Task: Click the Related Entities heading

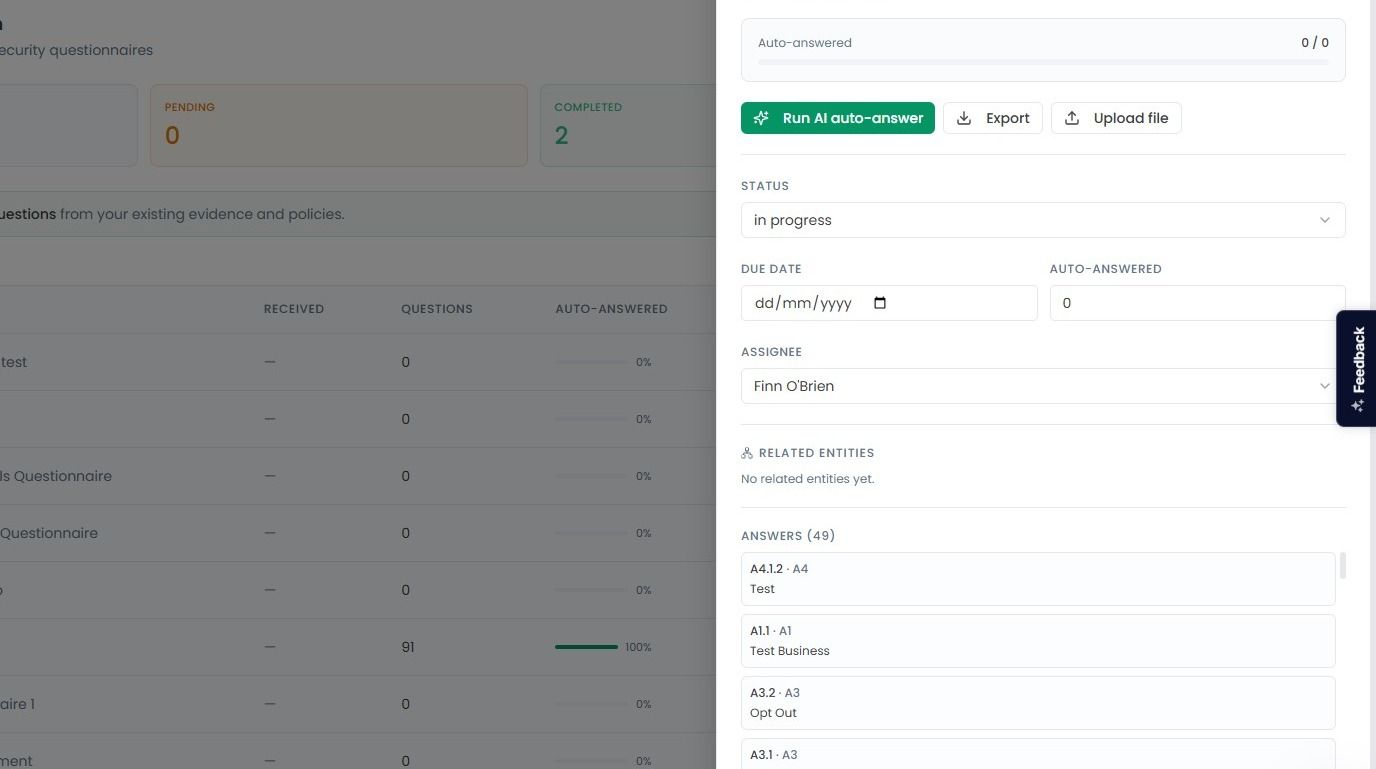Action: point(816,453)
